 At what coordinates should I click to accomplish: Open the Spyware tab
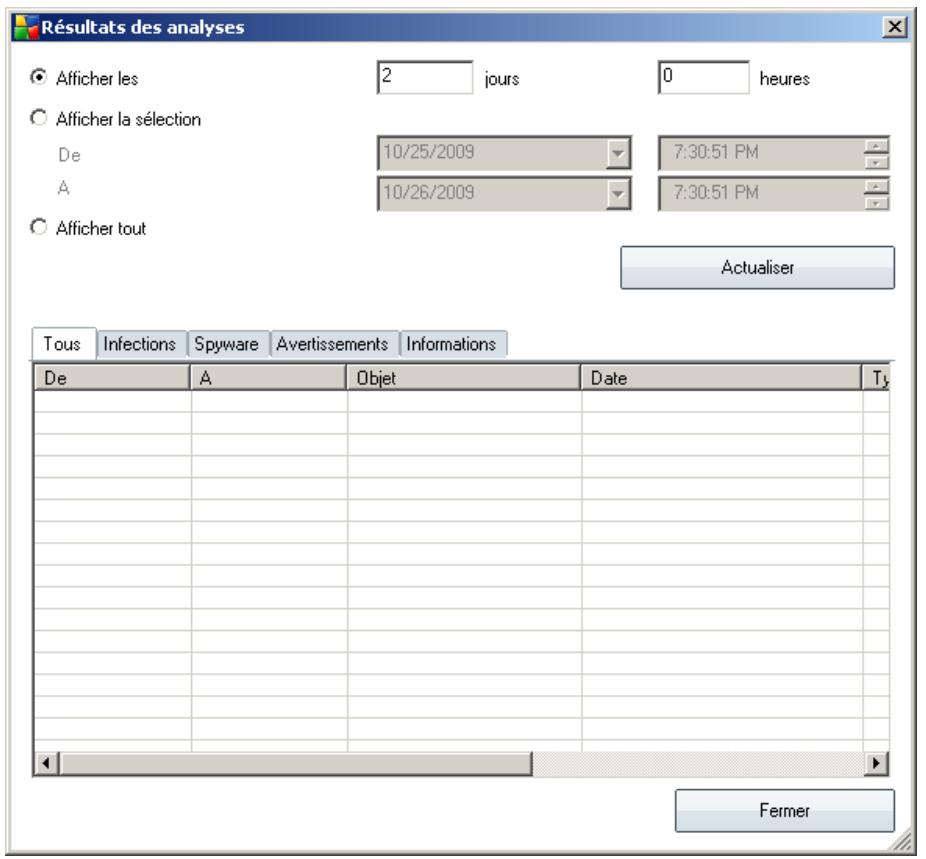pos(227,344)
